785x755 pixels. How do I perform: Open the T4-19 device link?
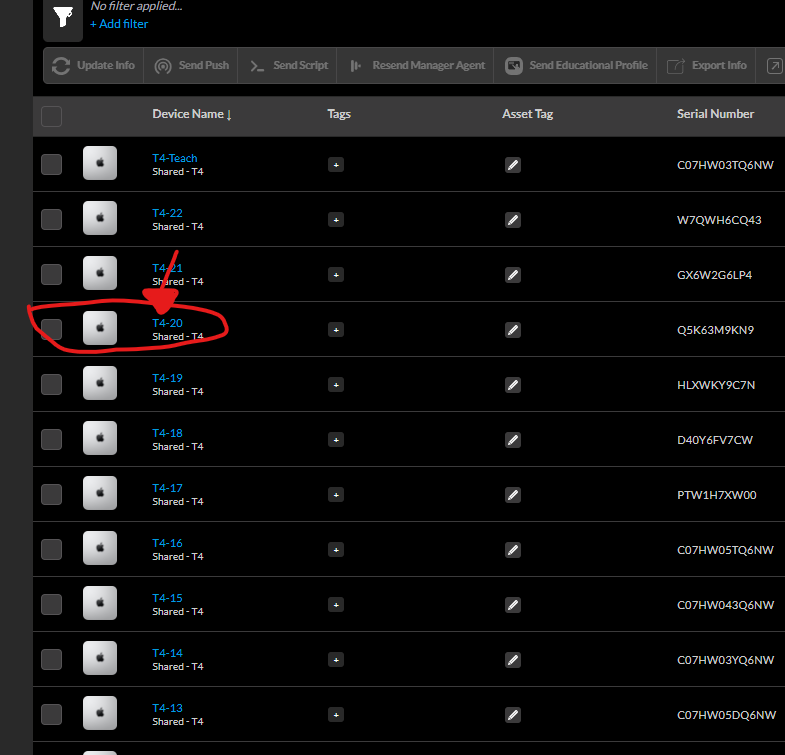(167, 379)
